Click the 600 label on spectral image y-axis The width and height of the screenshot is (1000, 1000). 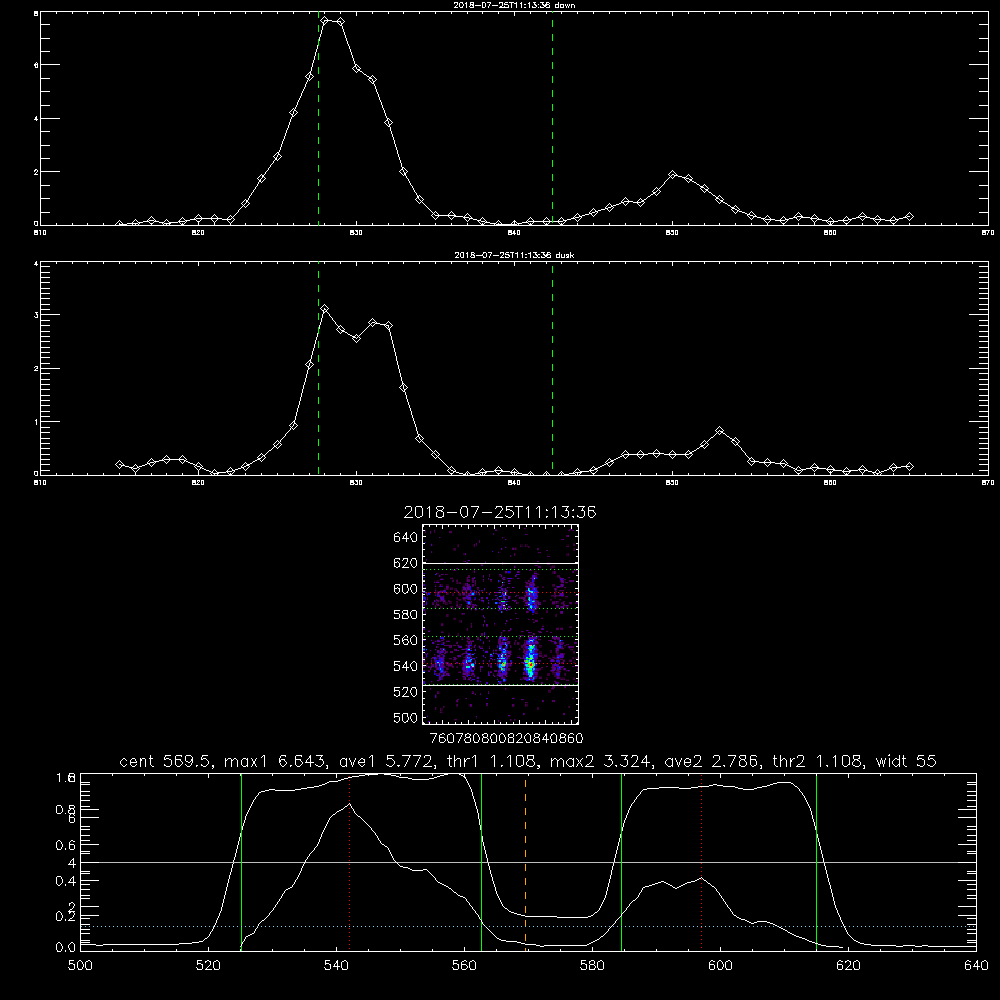pyautogui.click(x=406, y=589)
